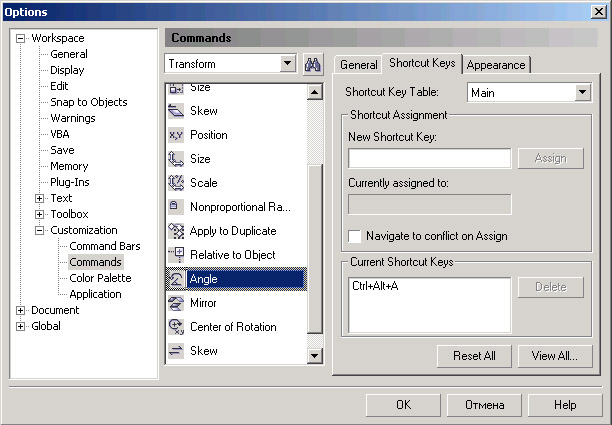Select Plug-Ins in the tree
The height and width of the screenshot is (425, 612).
(x=69, y=182)
